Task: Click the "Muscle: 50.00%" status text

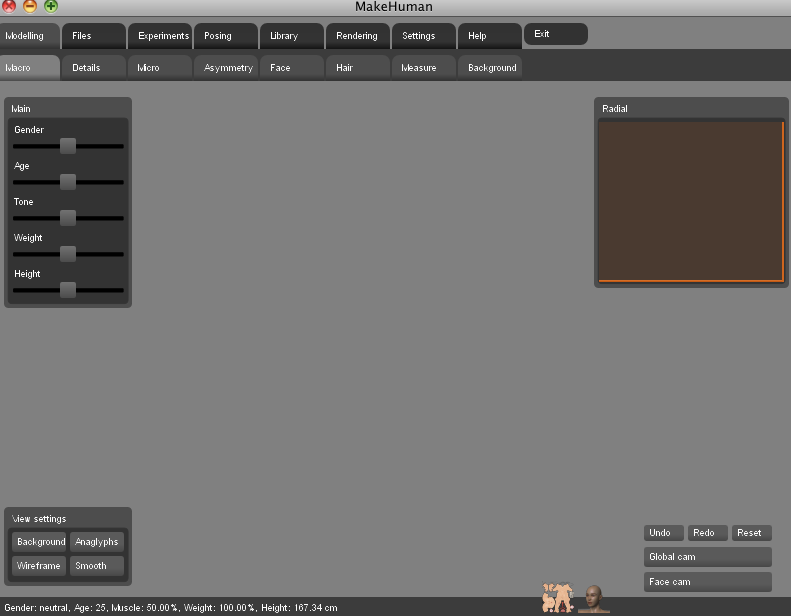Action: (x=145, y=608)
